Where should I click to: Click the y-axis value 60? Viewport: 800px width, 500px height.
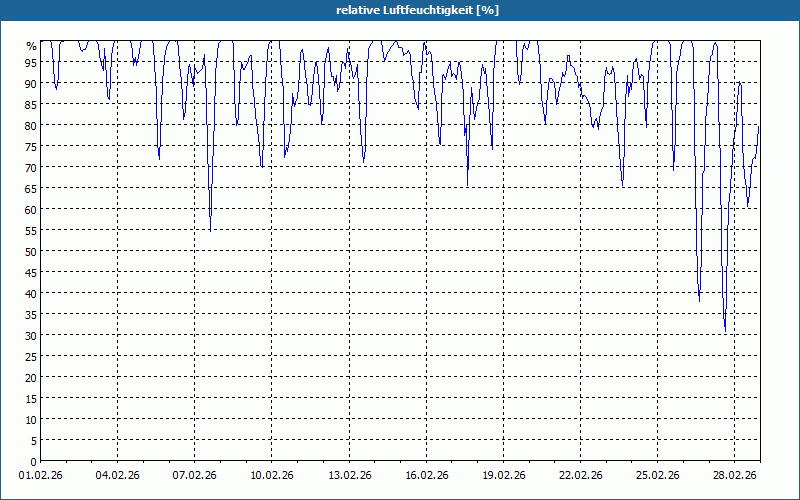[x=31, y=209]
